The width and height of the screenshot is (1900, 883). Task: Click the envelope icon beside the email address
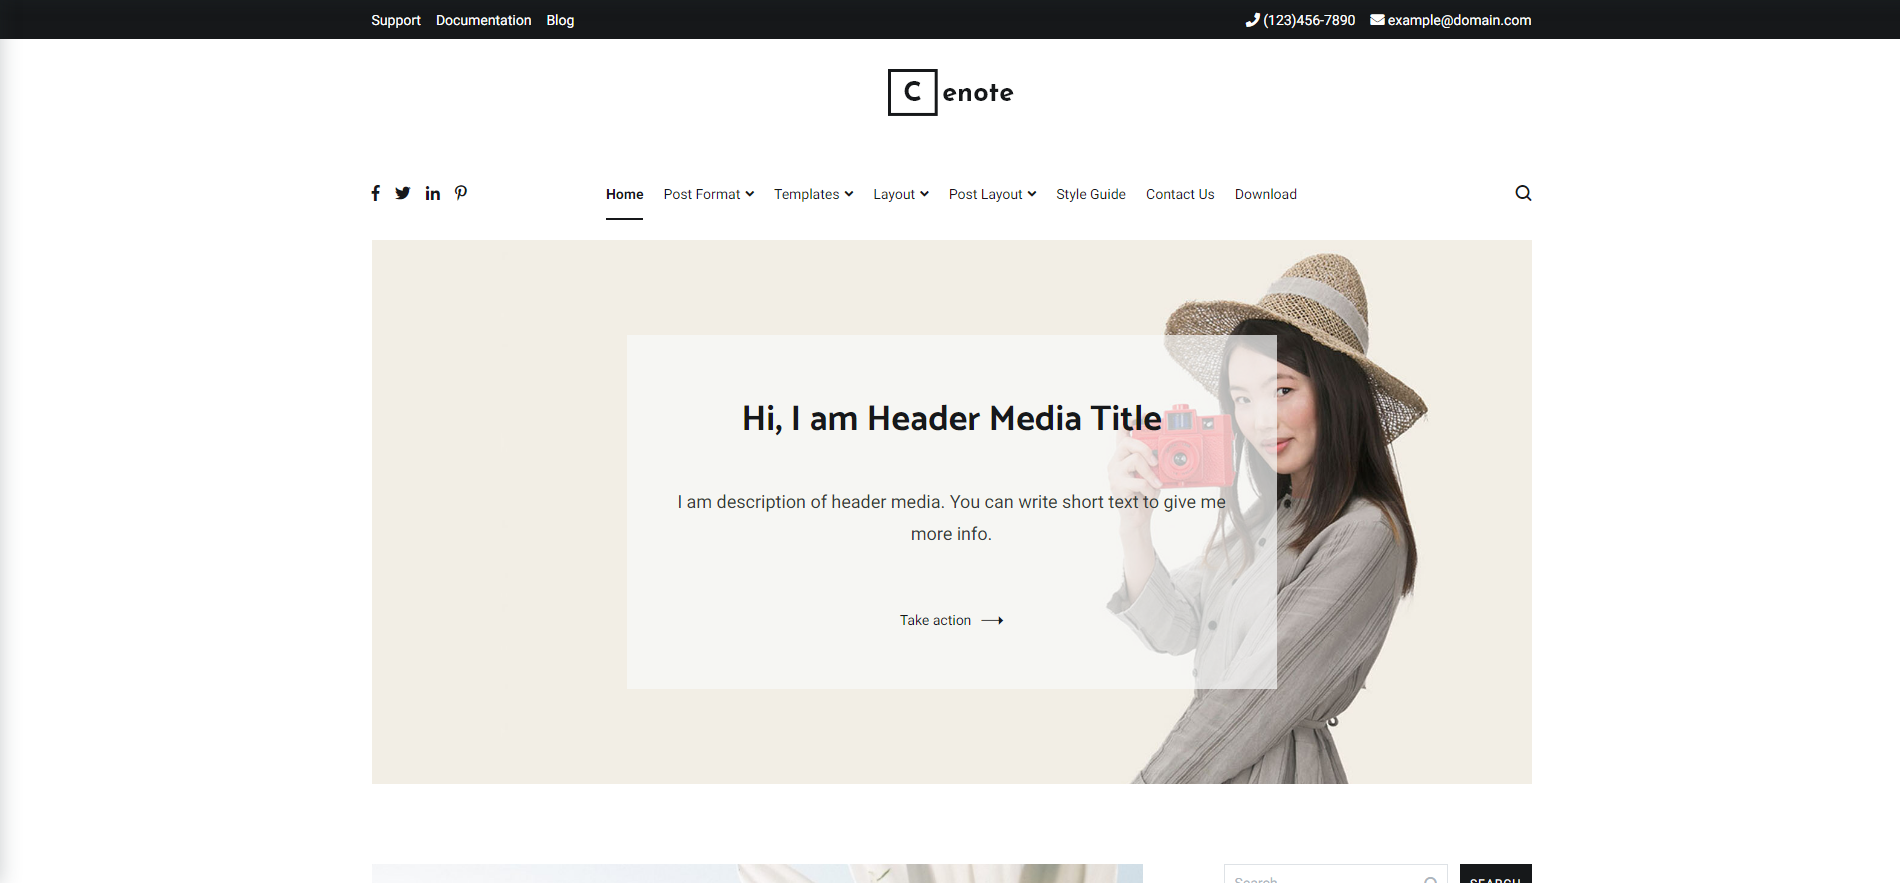(x=1377, y=20)
